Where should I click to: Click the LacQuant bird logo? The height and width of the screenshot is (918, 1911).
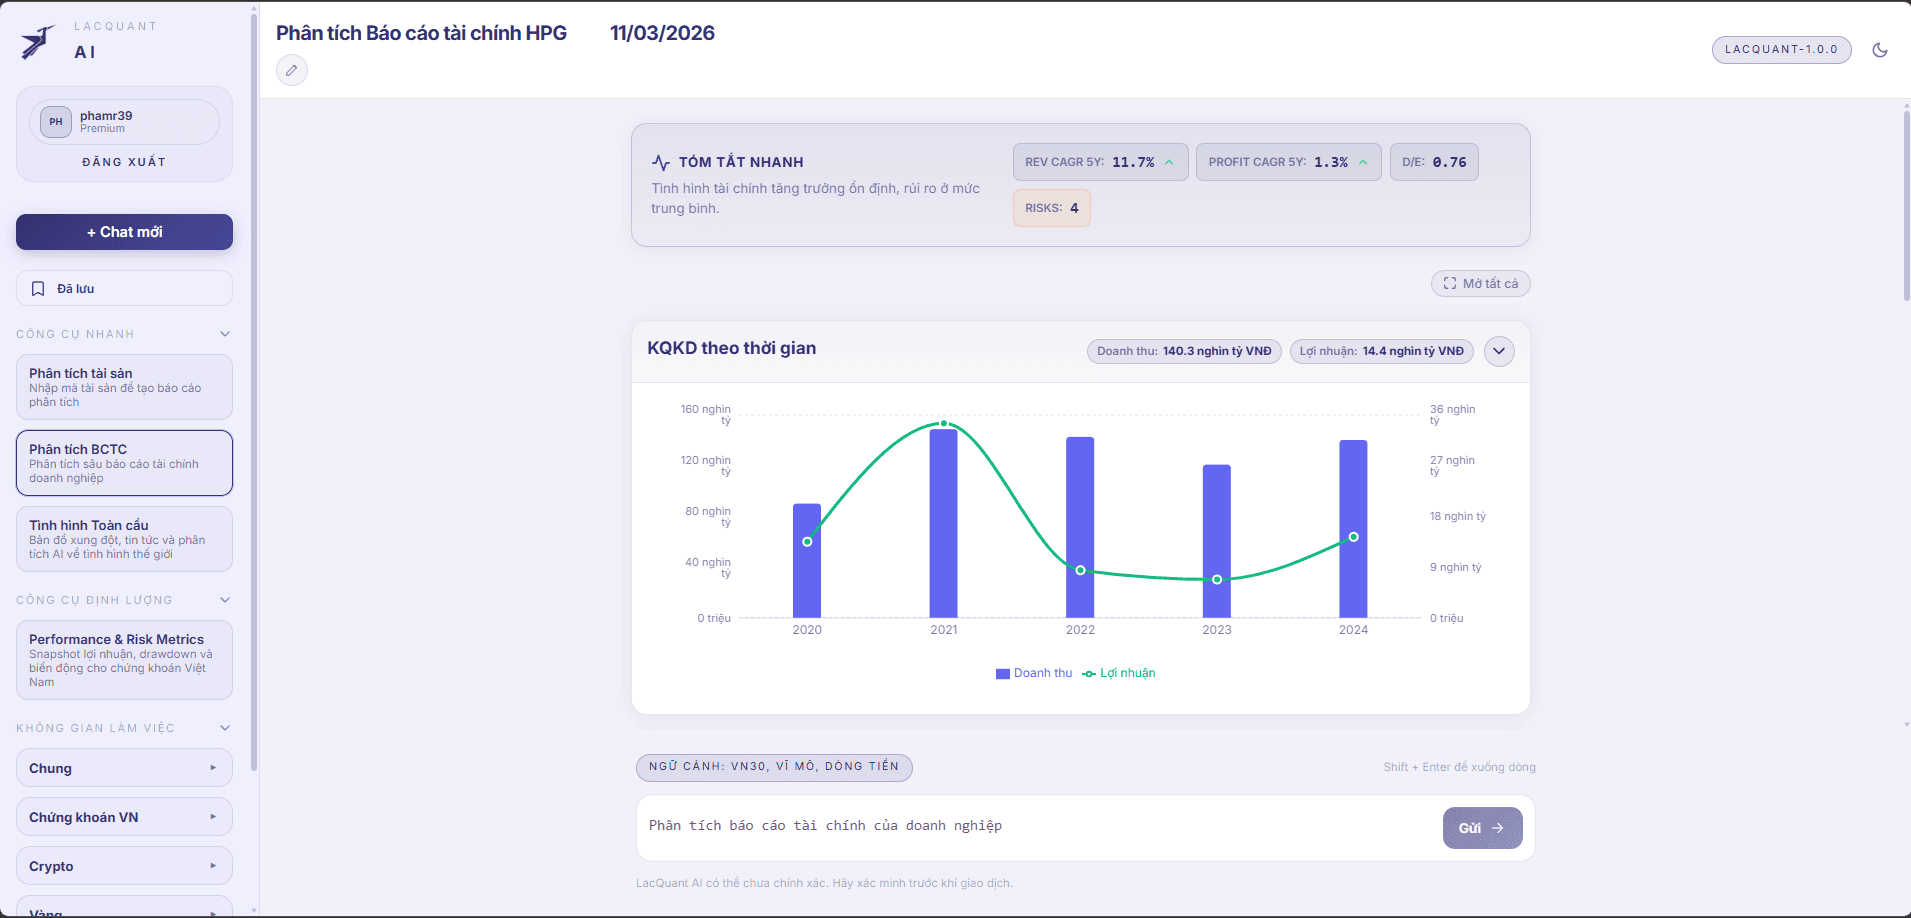[38, 41]
